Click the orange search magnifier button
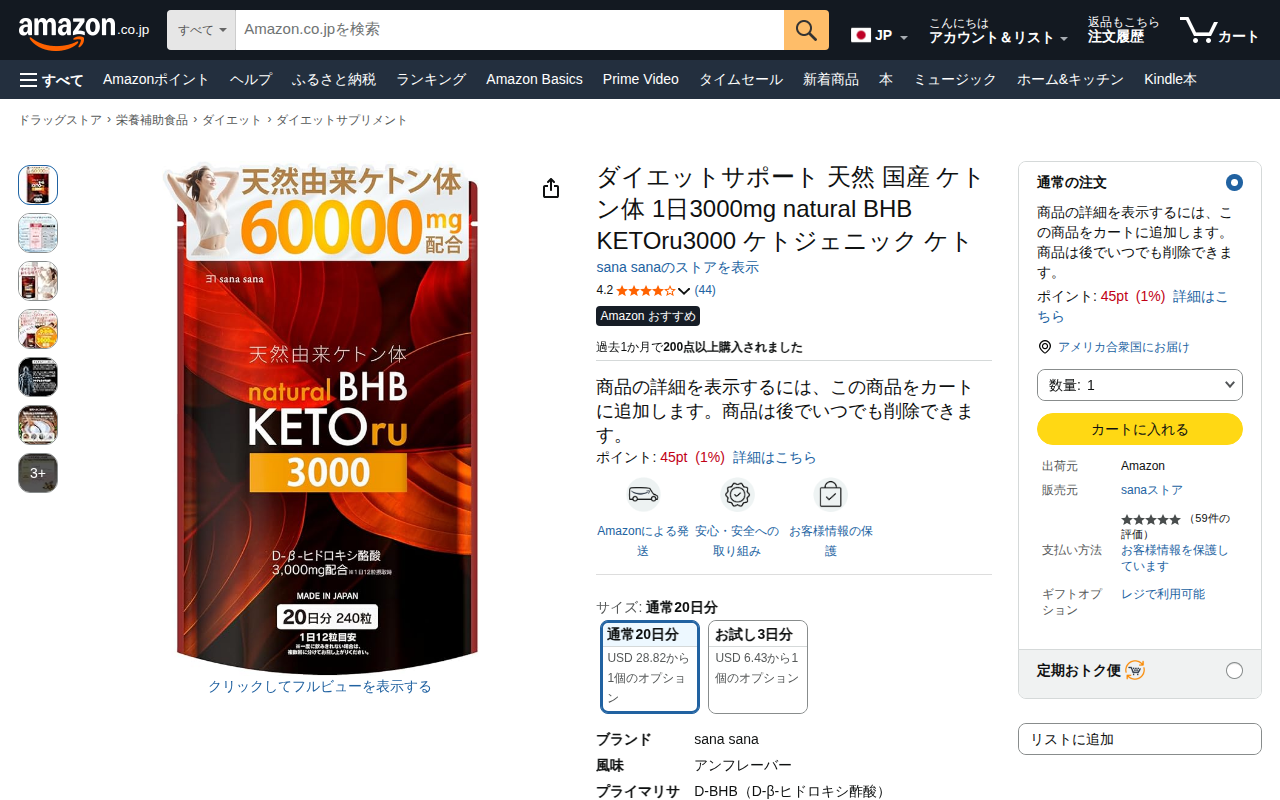The width and height of the screenshot is (1280, 800). pyautogui.click(x=806, y=30)
